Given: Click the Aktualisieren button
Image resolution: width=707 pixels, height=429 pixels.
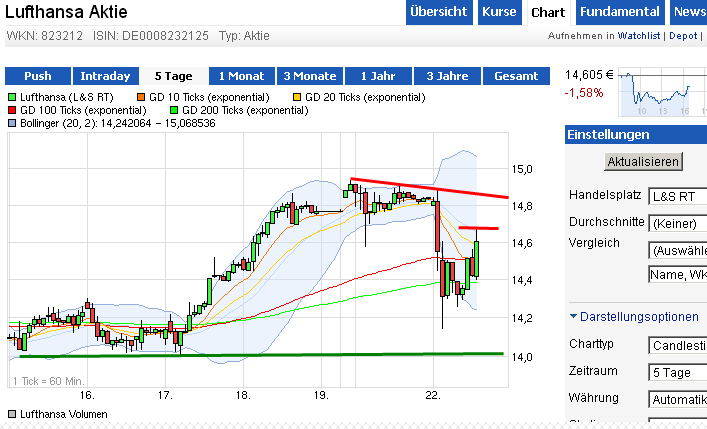Looking at the screenshot, I should click(x=643, y=161).
